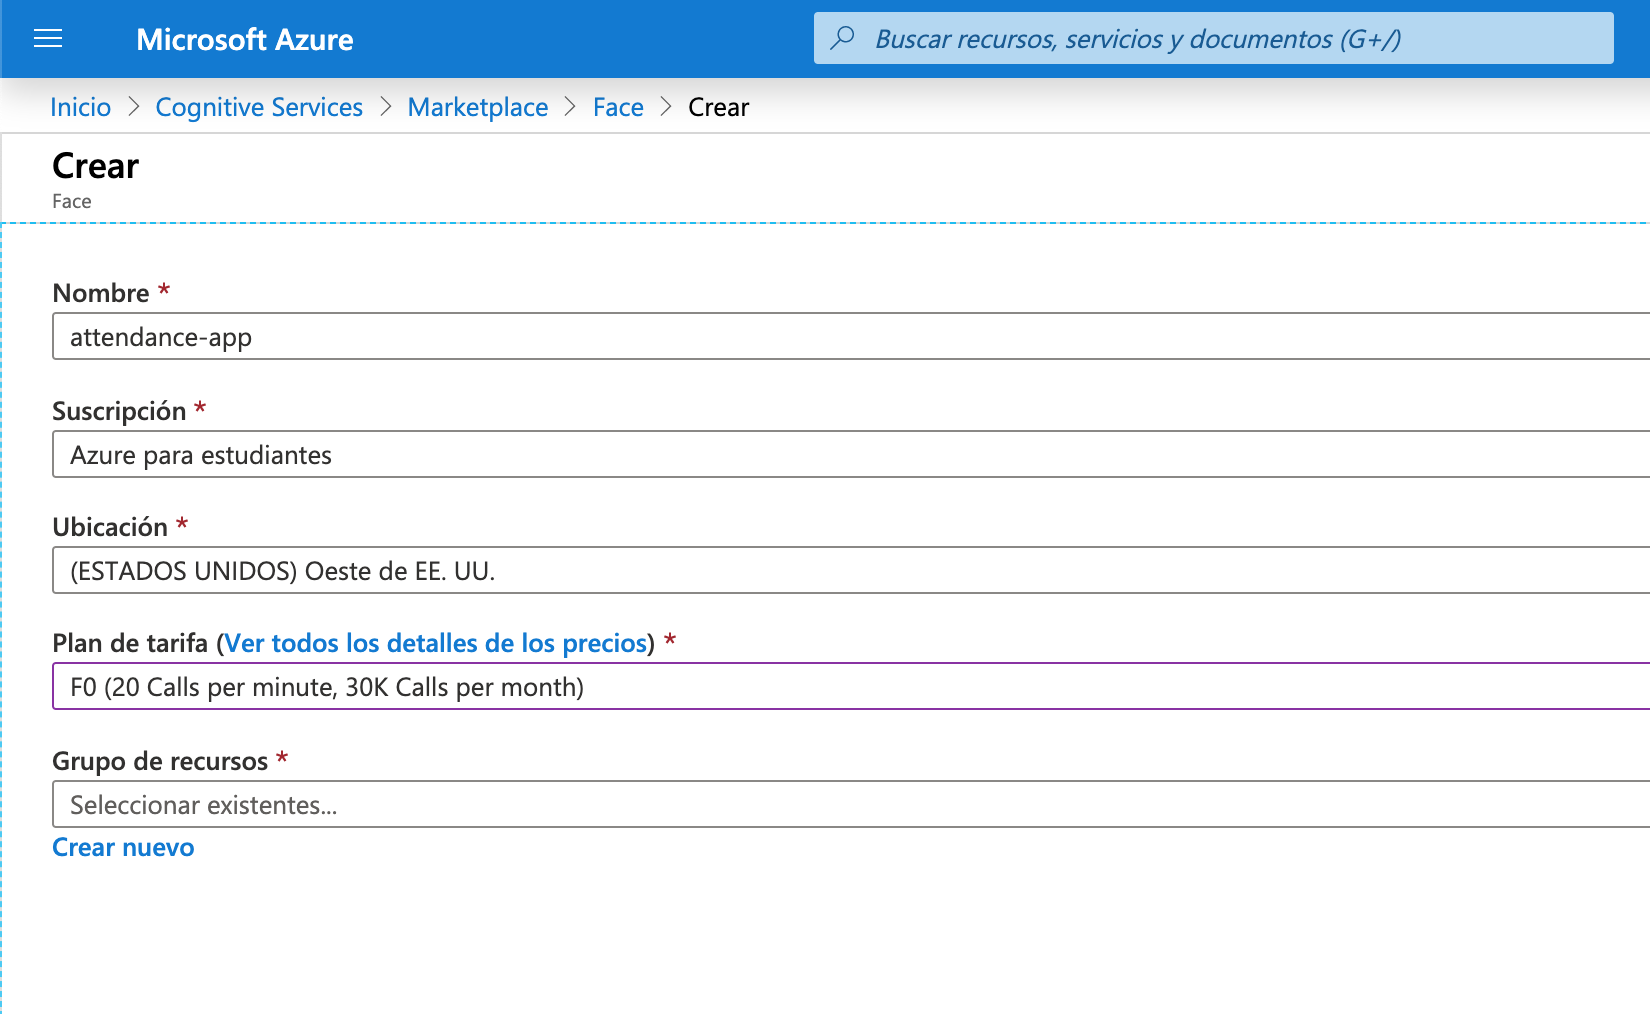Navigate to Cognitive Services breadcrumb

tap(259, 107)
